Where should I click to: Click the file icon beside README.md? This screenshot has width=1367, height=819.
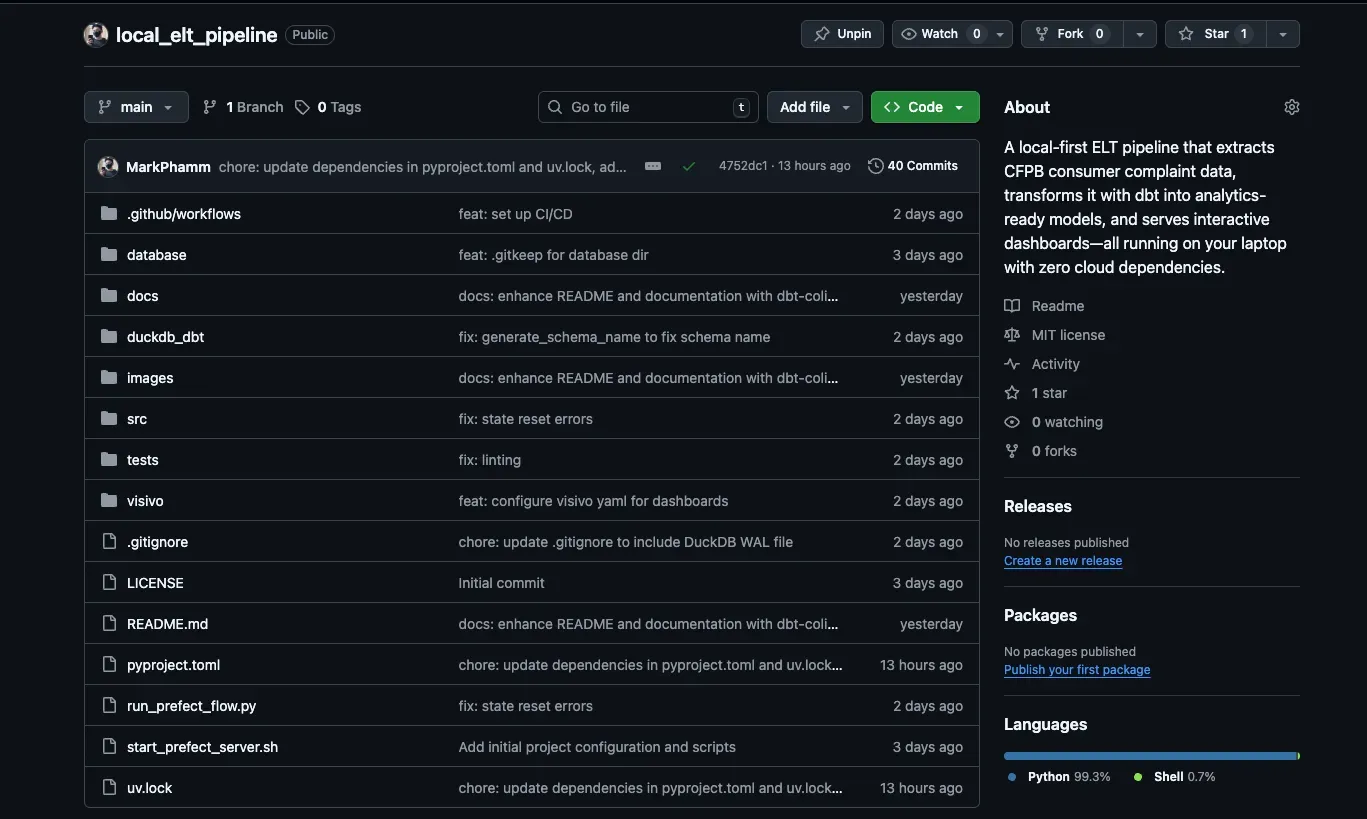108,623
